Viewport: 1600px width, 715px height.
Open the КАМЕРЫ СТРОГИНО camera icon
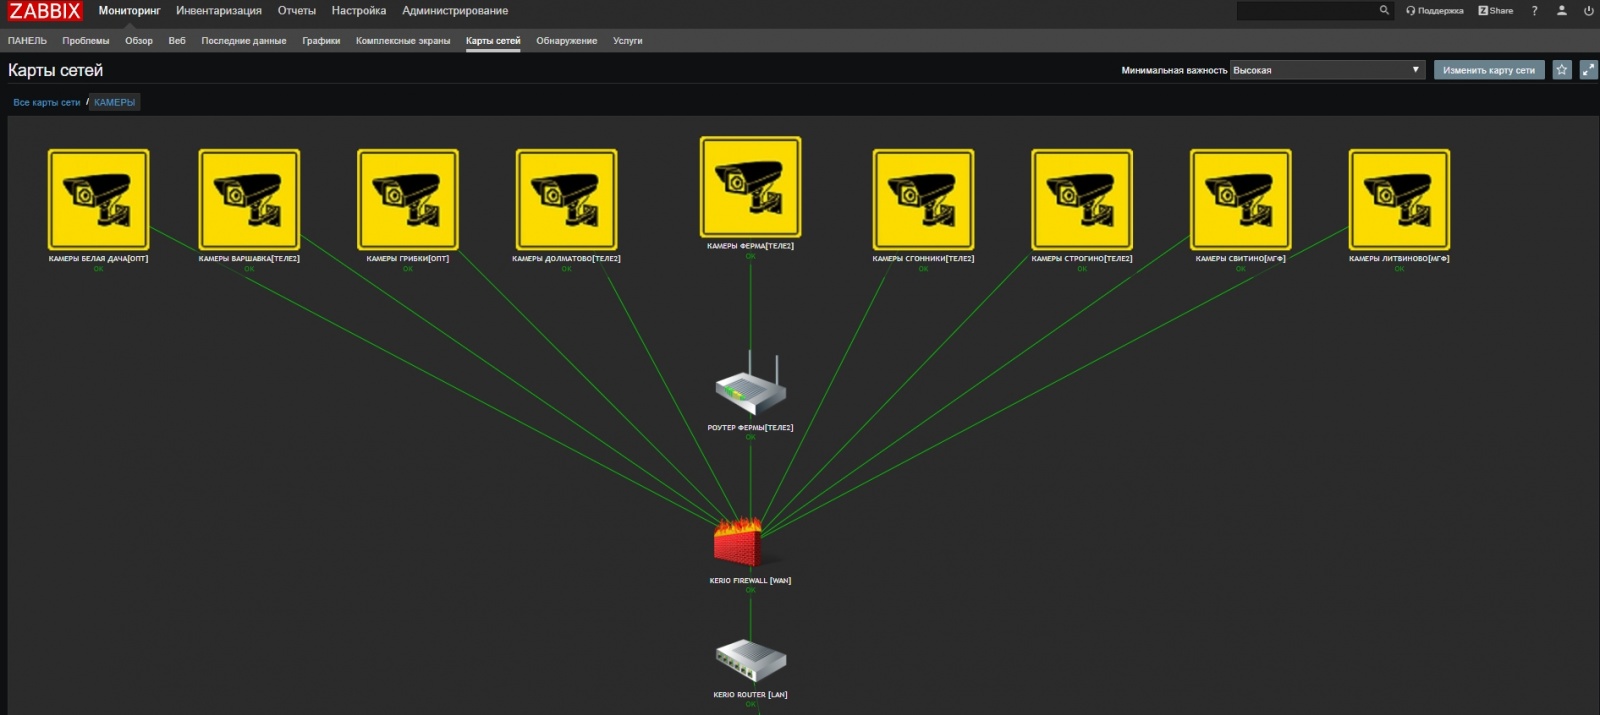tap(1082, 200)
